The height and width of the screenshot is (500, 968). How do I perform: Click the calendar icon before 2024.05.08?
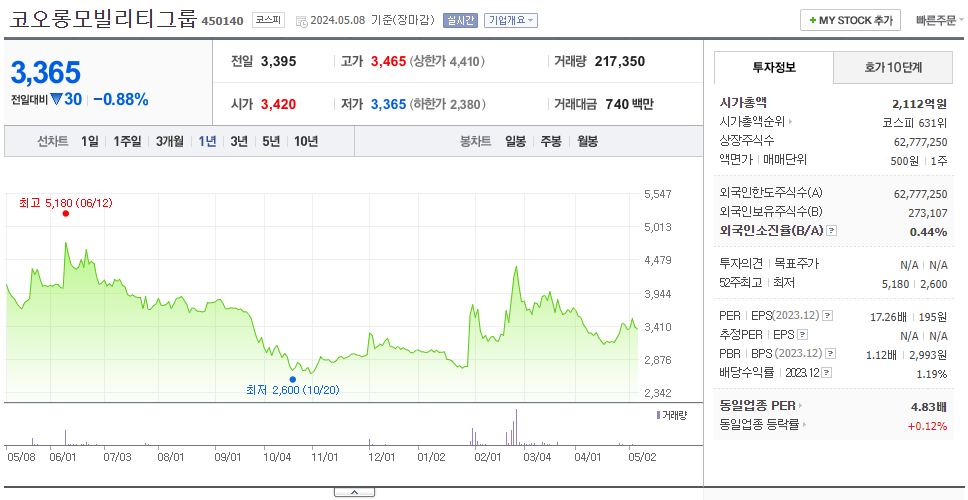click(301, 22)
